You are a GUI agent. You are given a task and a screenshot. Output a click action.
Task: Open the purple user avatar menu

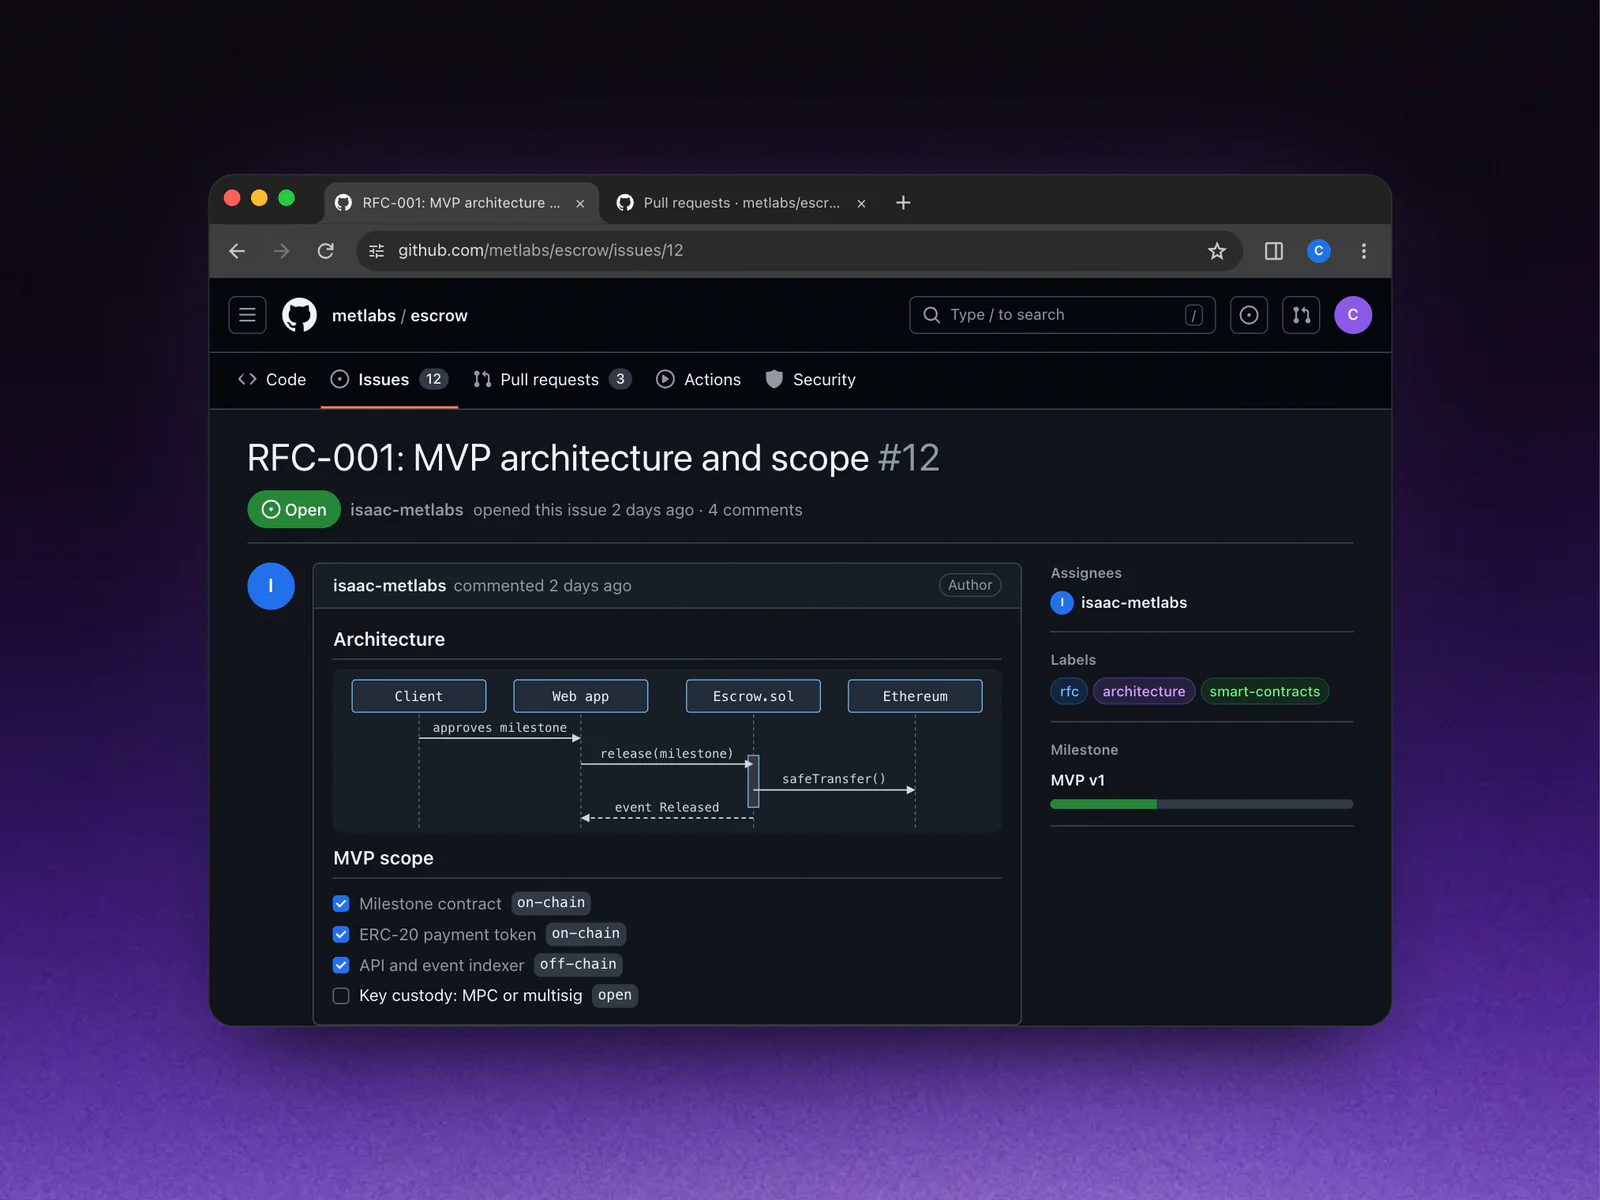[1353, 315]
